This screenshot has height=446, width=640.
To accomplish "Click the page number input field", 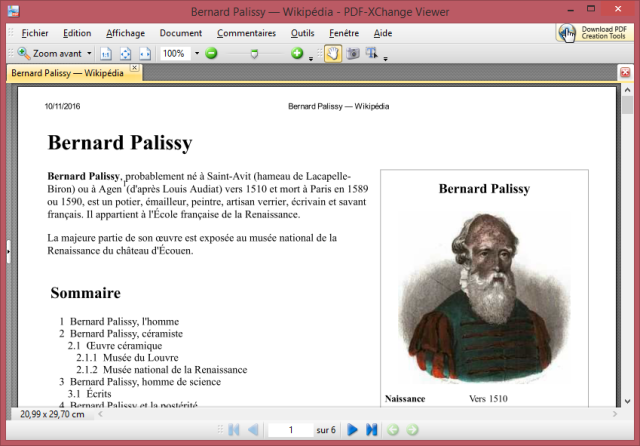I will click(291, 430).
